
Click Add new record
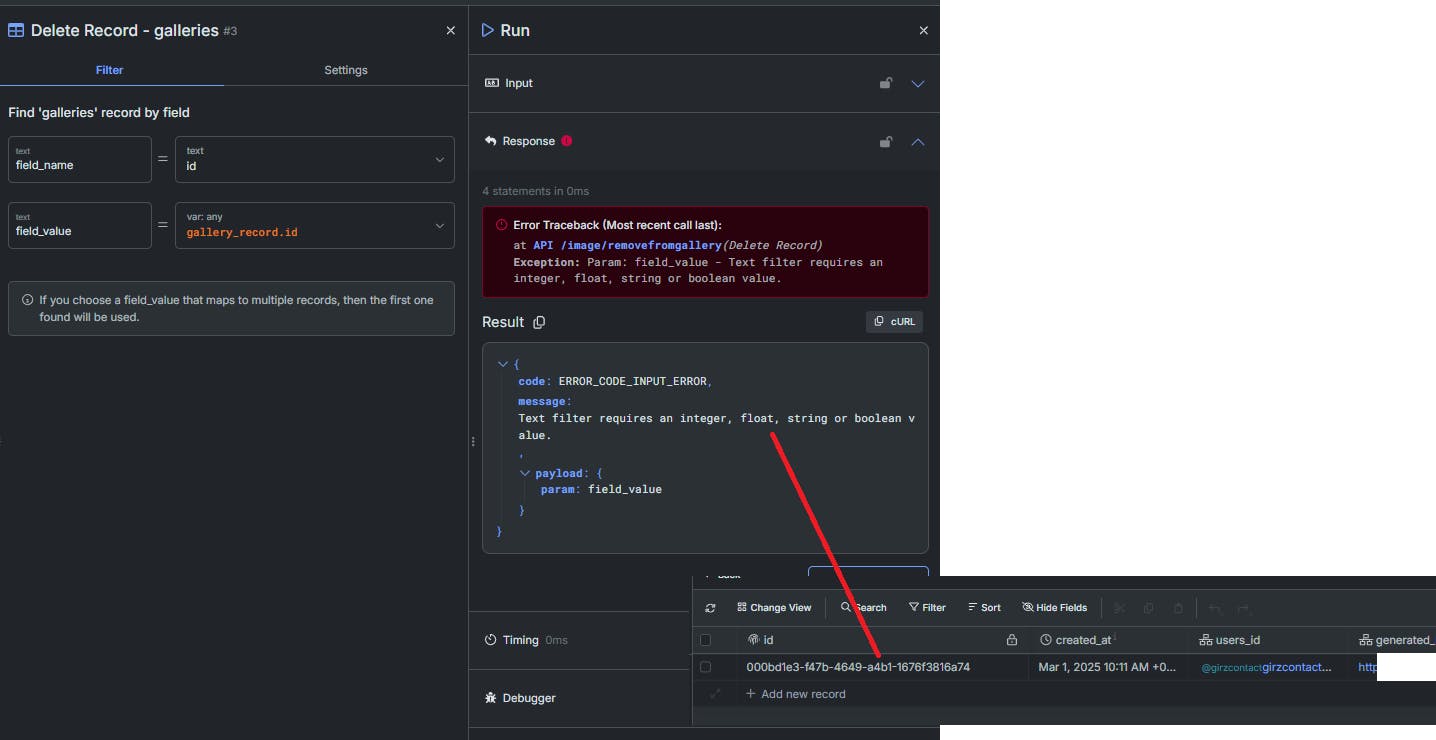795,694
